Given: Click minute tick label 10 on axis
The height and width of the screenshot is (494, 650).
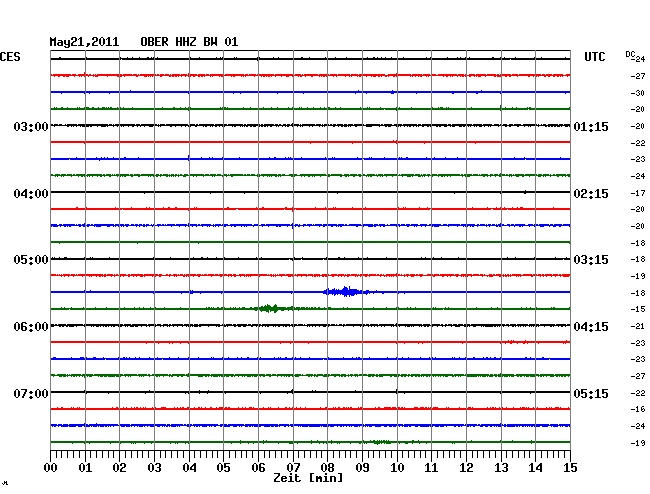Looking at the screenshot, I should coord(397,468).
